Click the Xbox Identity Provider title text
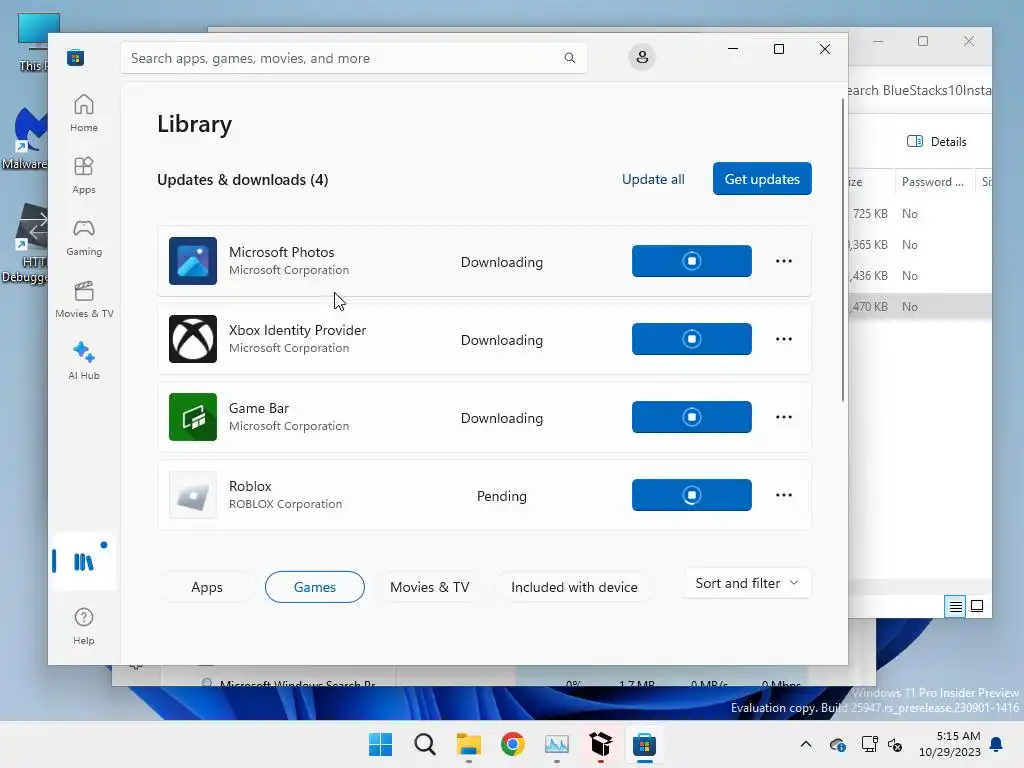 pos(297,330)
